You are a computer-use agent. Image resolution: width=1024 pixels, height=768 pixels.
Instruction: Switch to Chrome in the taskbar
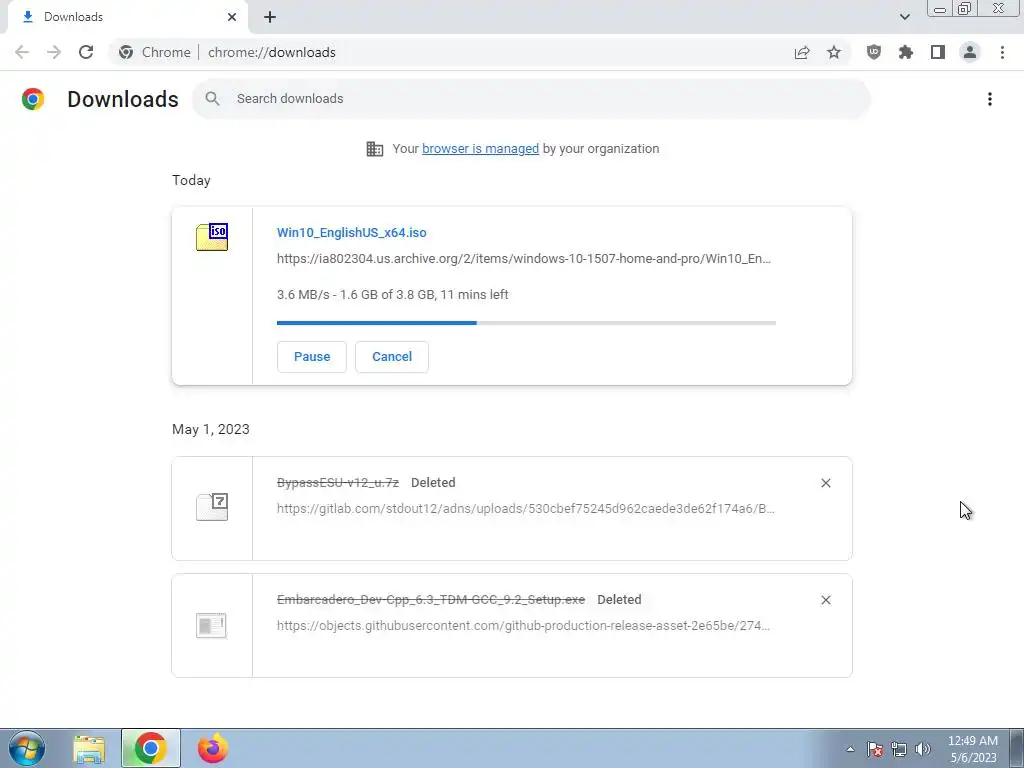pyautogui.click(x=150, y=748)
